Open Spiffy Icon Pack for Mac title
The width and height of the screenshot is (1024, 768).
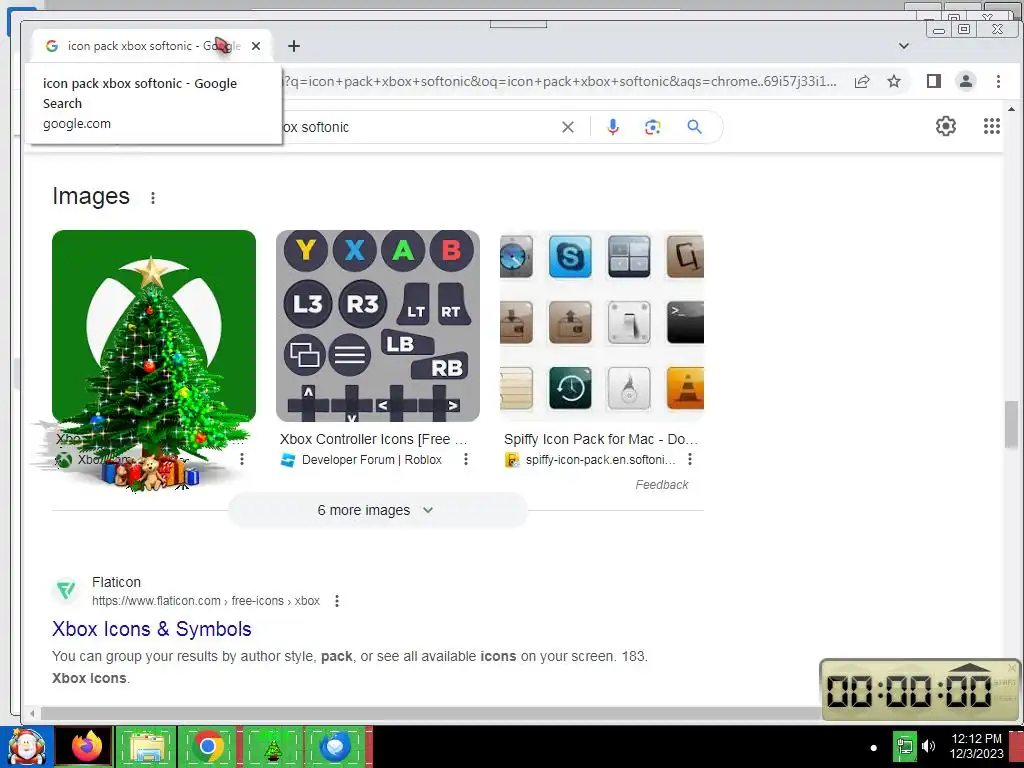(601, 439)
